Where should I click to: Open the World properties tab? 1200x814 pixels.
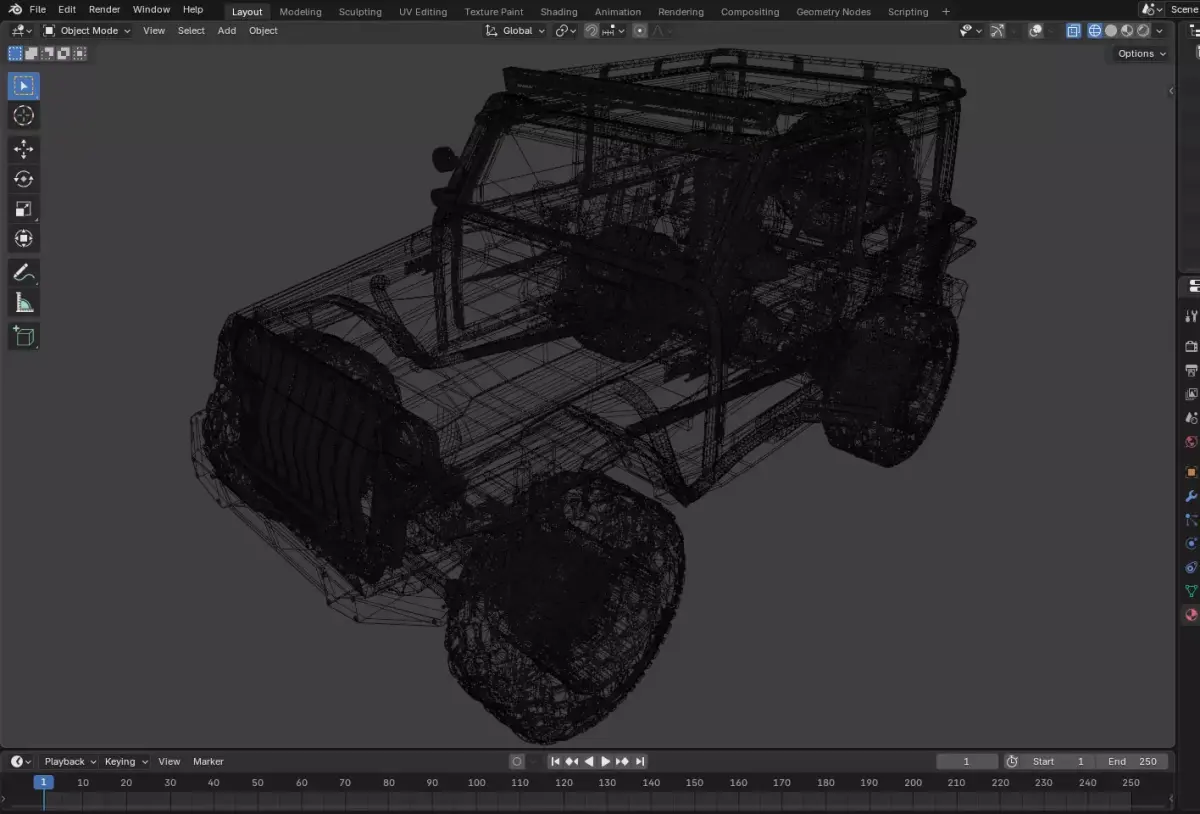click(x=1190, y=442)
